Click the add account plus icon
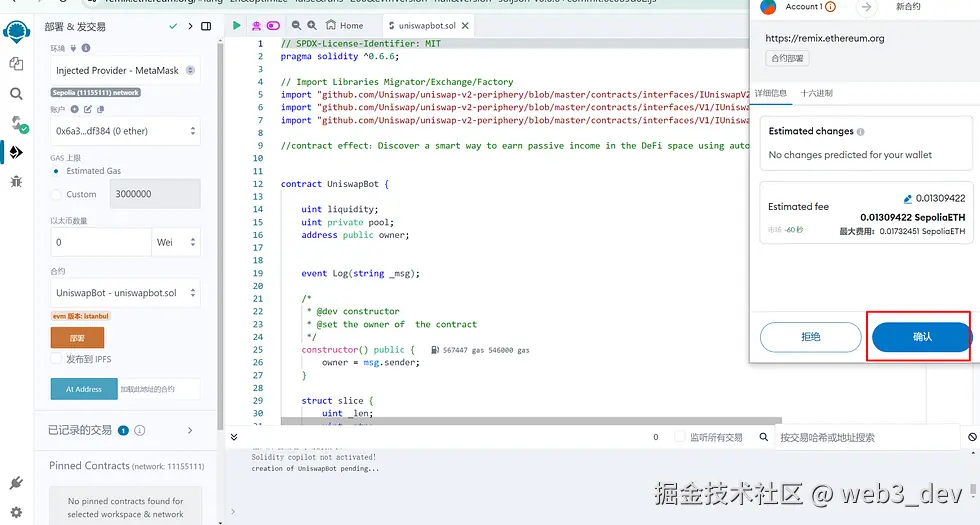980x525 pixels. (x=74, y=109)
